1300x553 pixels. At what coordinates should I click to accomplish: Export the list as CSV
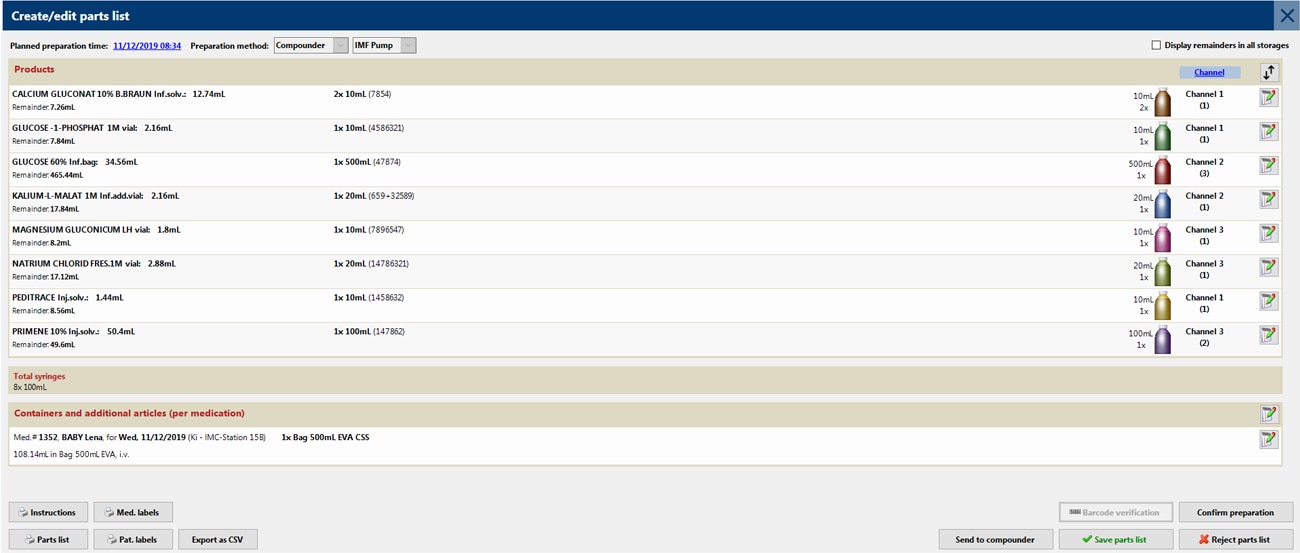click(217, 540)
